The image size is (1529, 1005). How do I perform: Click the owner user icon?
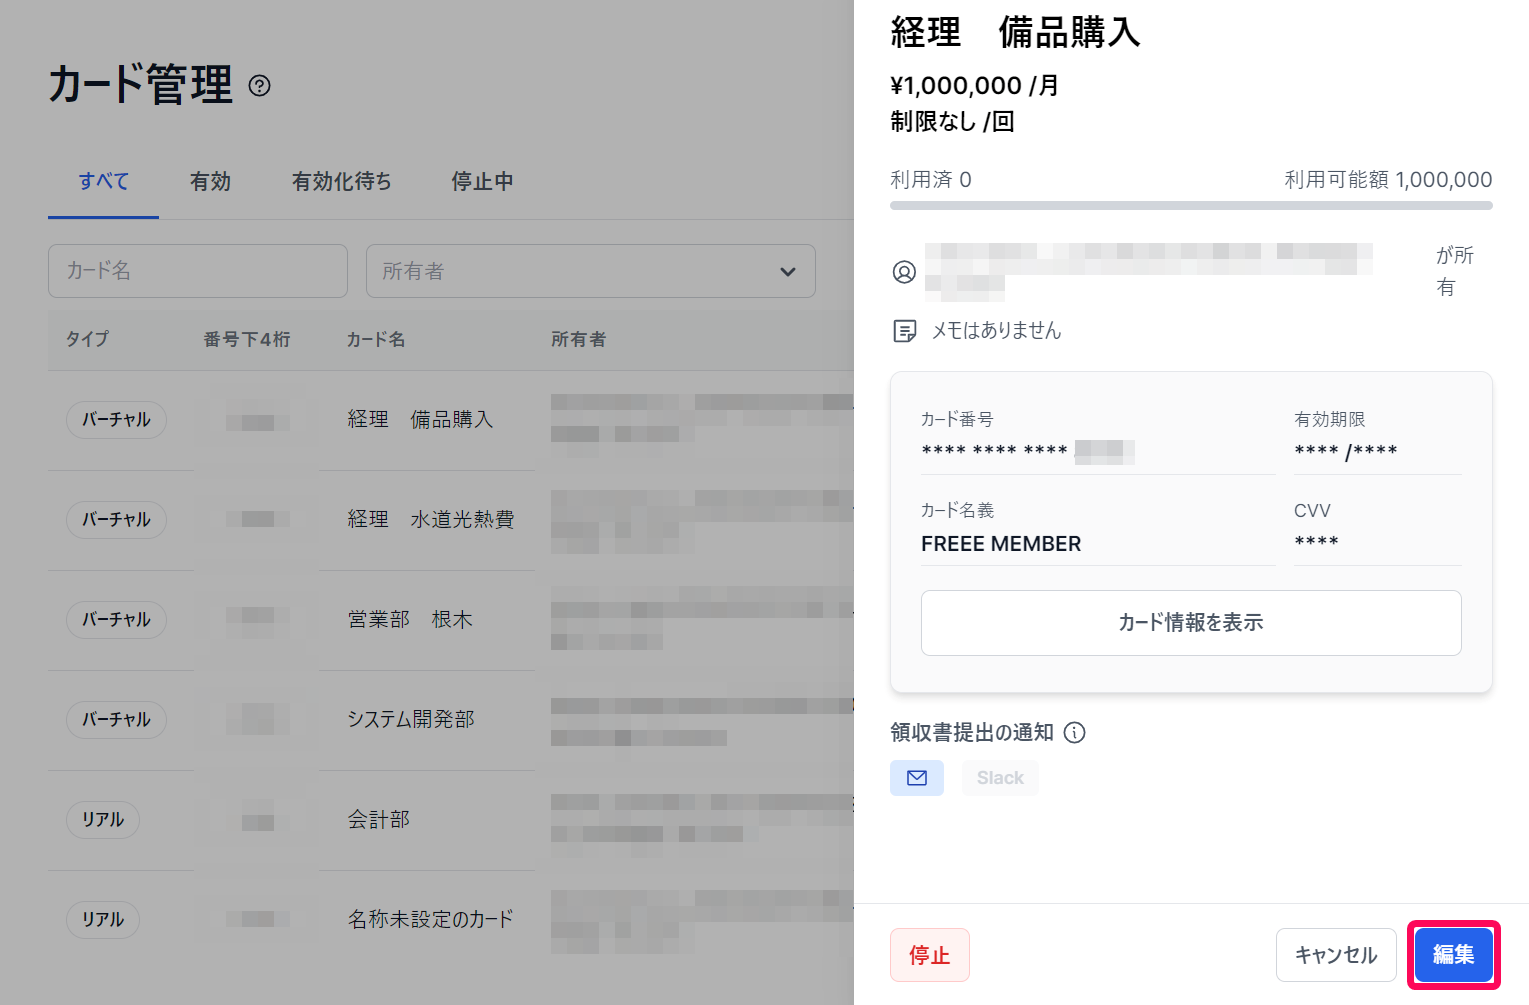[x=904, y=272]
